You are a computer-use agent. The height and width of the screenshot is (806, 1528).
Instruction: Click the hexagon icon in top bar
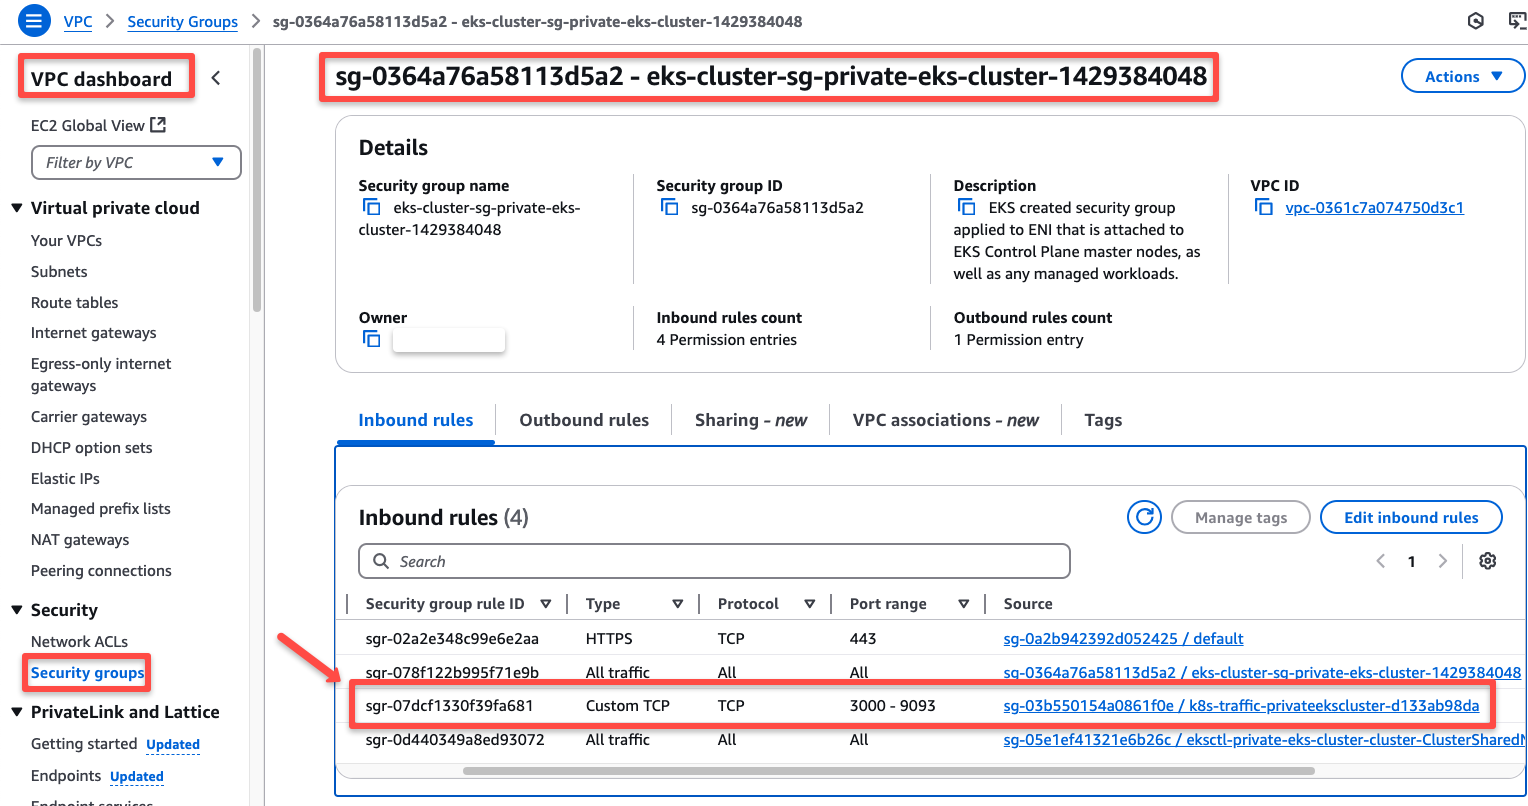tap(1475, 21)
